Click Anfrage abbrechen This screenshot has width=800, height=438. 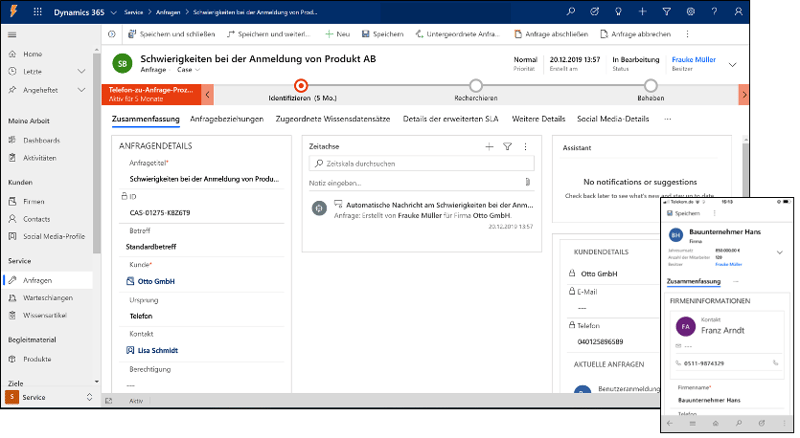click(x=636, y=34)
